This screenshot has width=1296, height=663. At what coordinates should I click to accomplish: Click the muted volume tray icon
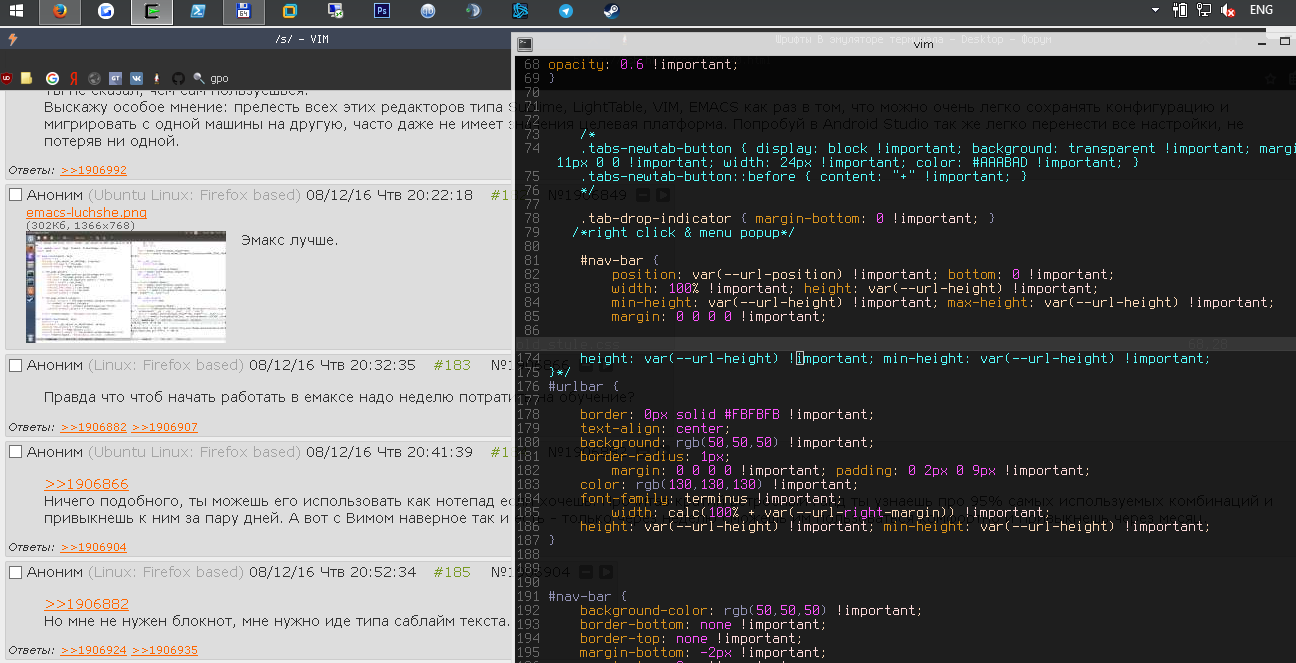coord(1227,10)
